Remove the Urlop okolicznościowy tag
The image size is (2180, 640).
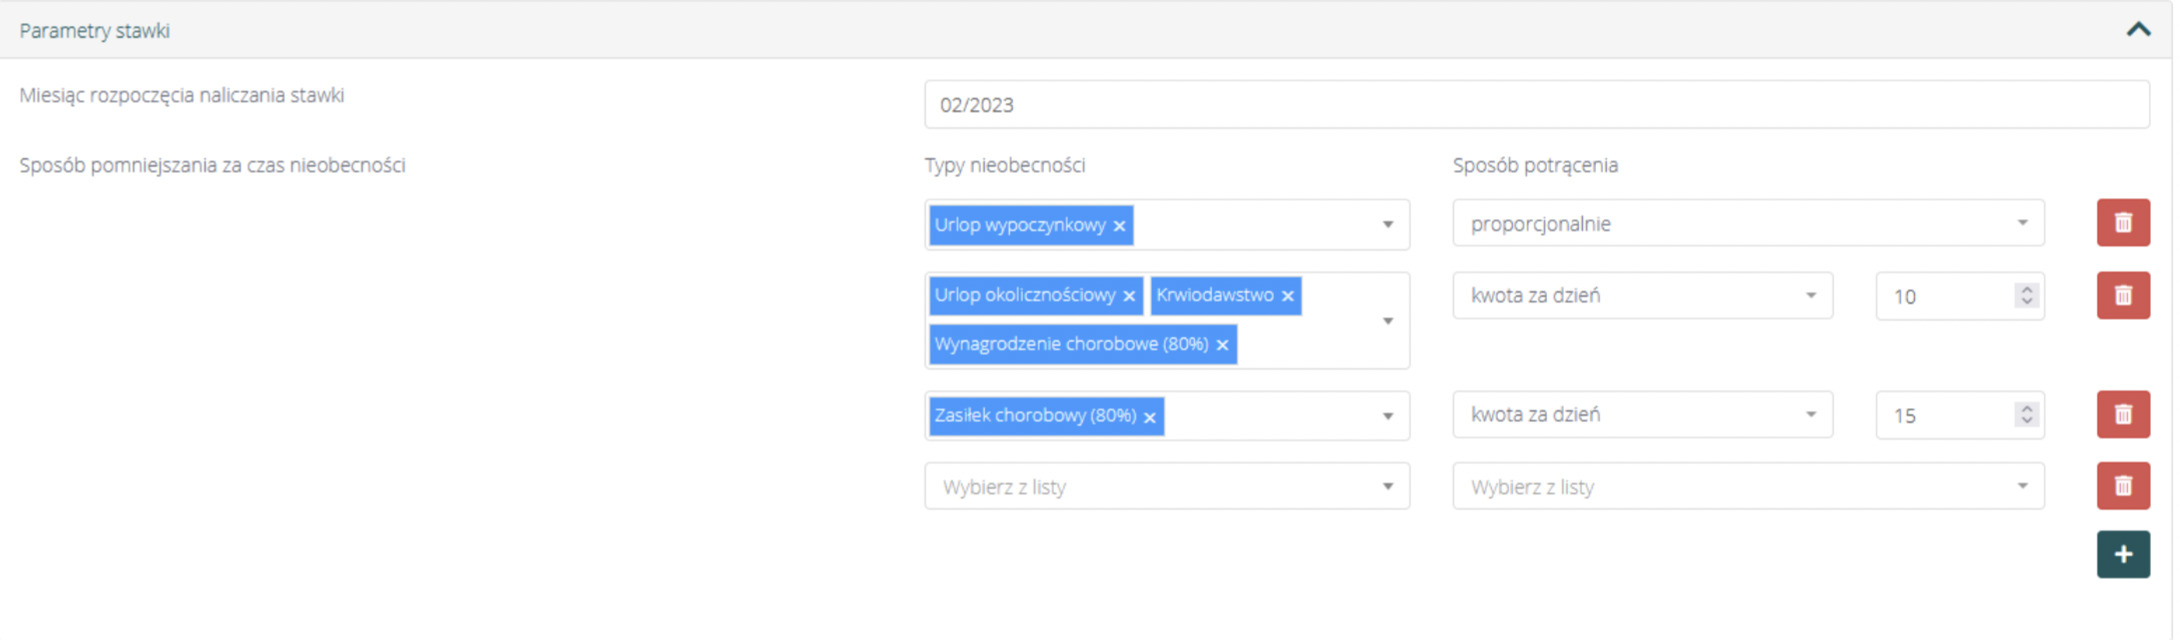click(1129, 296)
